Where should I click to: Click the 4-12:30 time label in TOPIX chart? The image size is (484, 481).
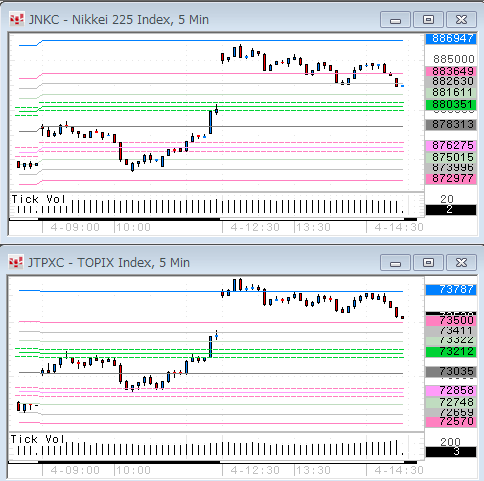point(255,470)
